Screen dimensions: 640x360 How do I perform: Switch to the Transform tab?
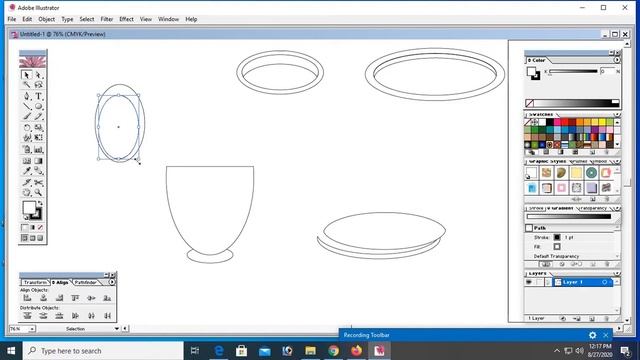pos(35,282)
